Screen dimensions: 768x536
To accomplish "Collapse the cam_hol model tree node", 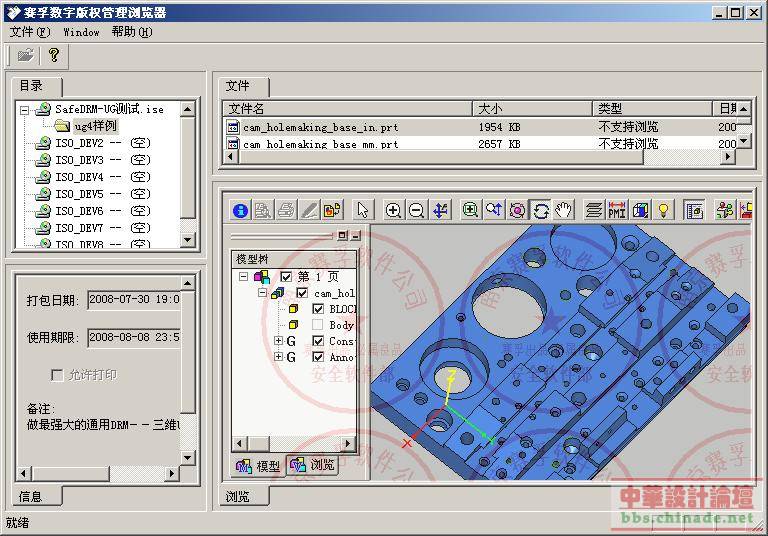I will (263, 293).
